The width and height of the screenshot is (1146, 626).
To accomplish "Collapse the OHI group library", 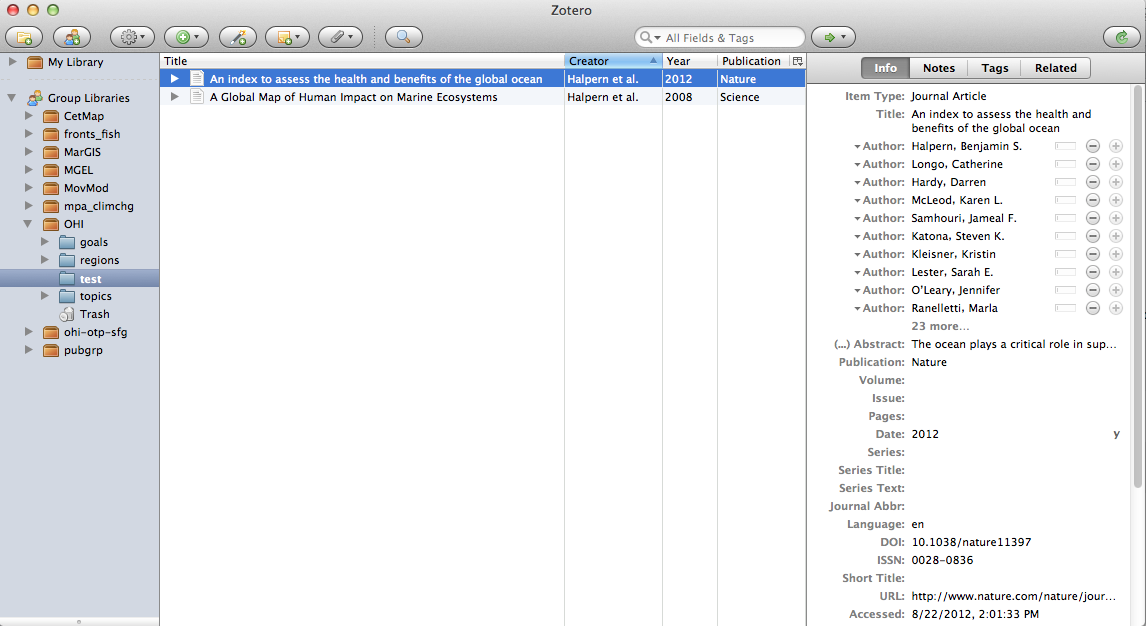I will tap(28, 224).
